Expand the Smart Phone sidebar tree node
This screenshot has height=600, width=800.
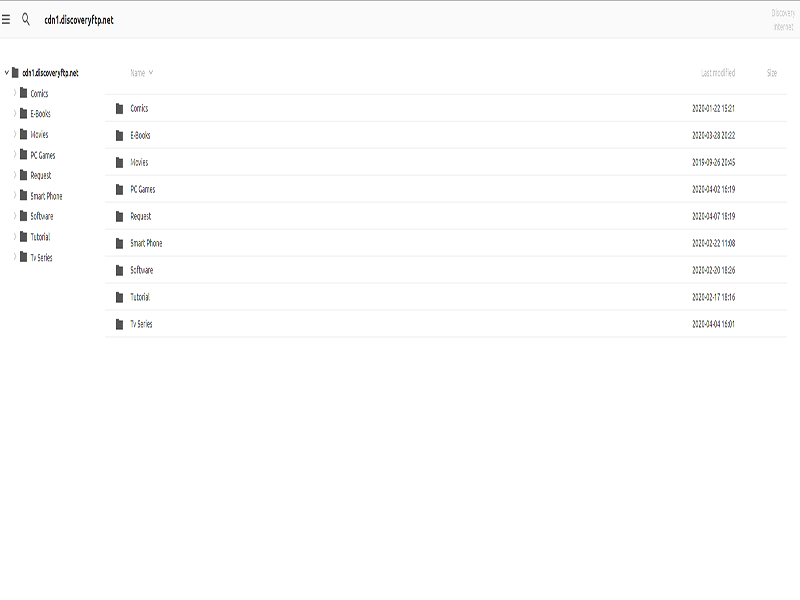coord(14,196)
